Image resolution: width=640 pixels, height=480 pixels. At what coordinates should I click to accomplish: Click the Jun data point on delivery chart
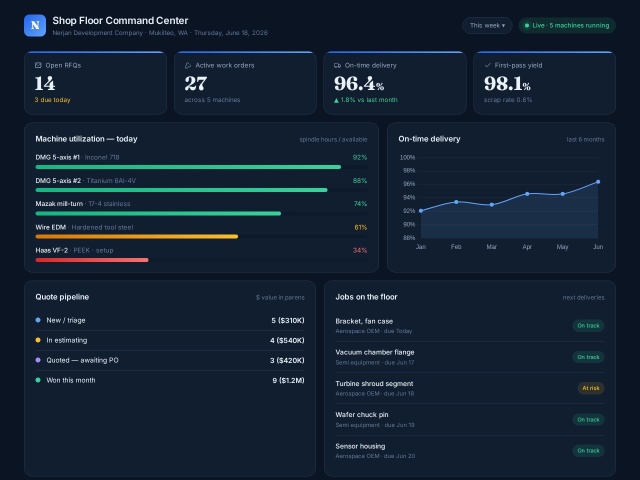click(x=598, y=182)
